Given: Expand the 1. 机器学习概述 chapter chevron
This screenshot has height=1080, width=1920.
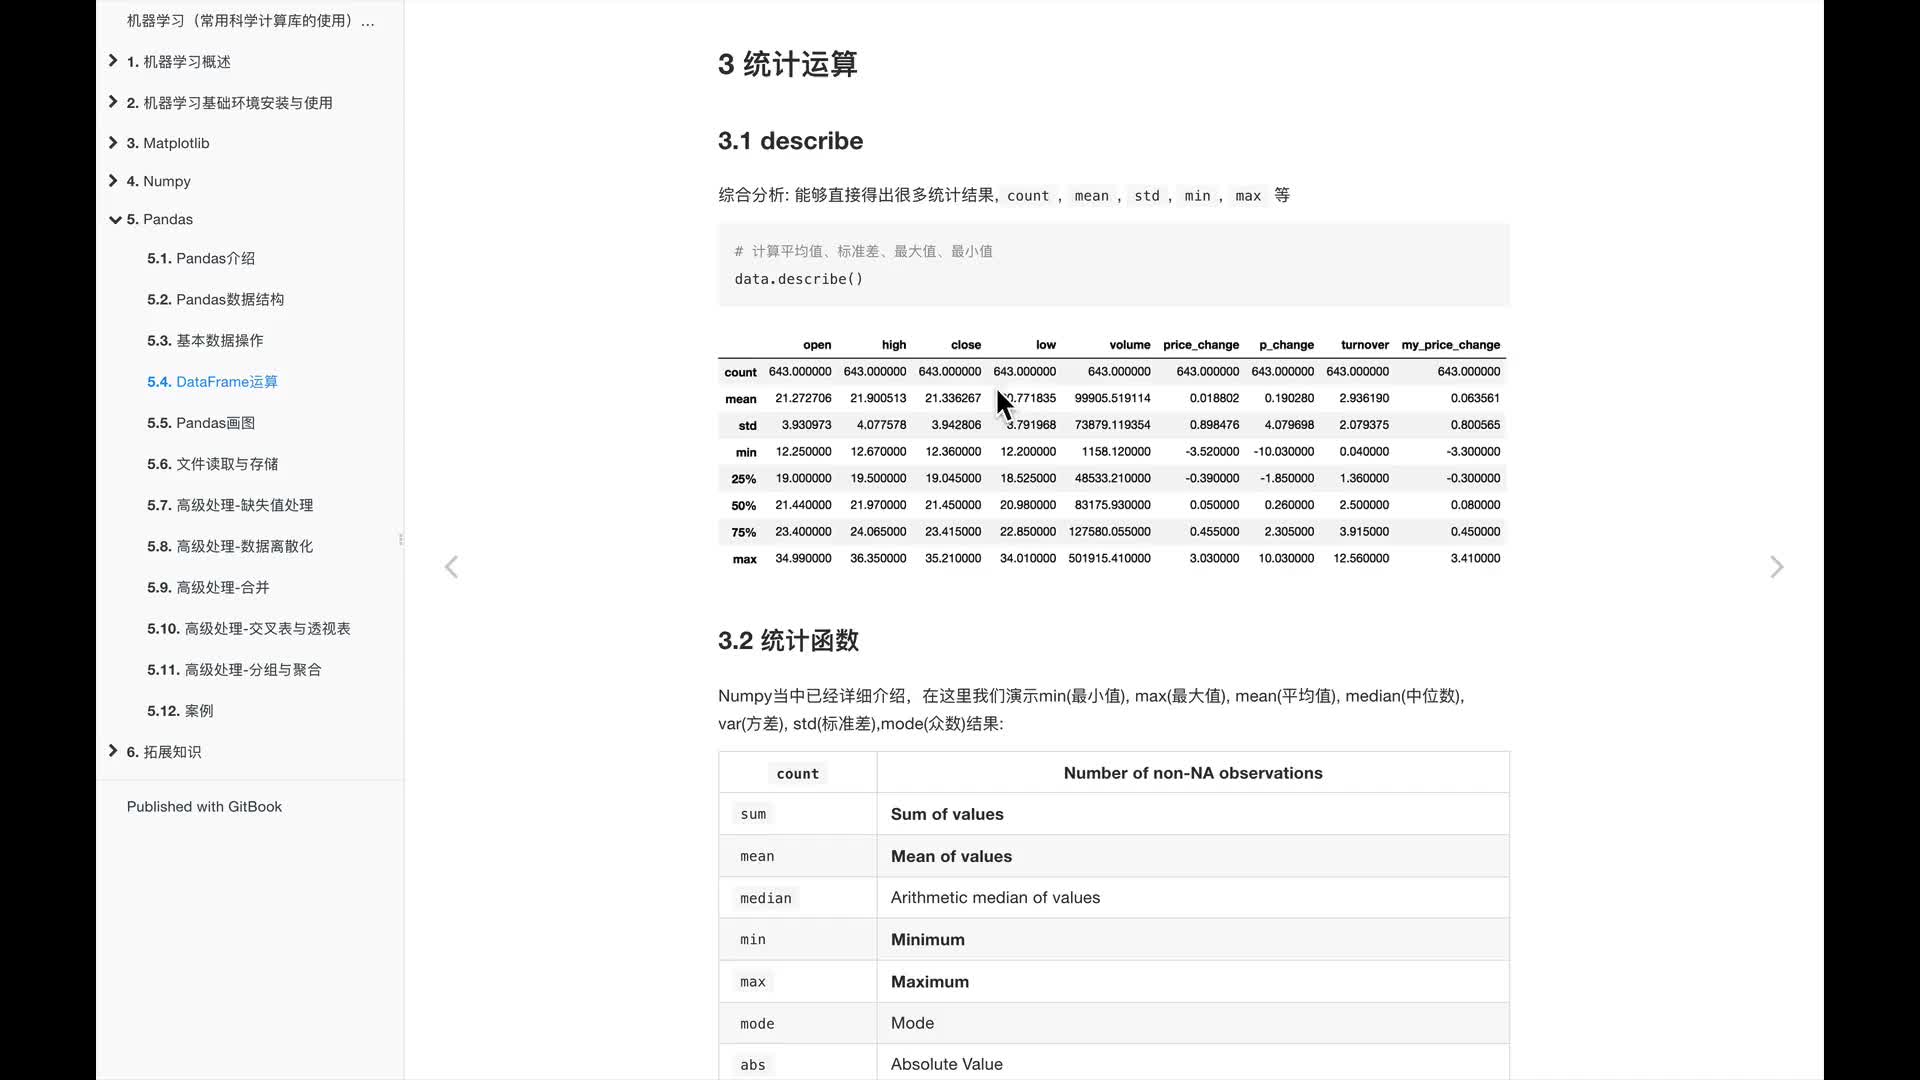Looking at the screenshot, I should coord(113,61).
